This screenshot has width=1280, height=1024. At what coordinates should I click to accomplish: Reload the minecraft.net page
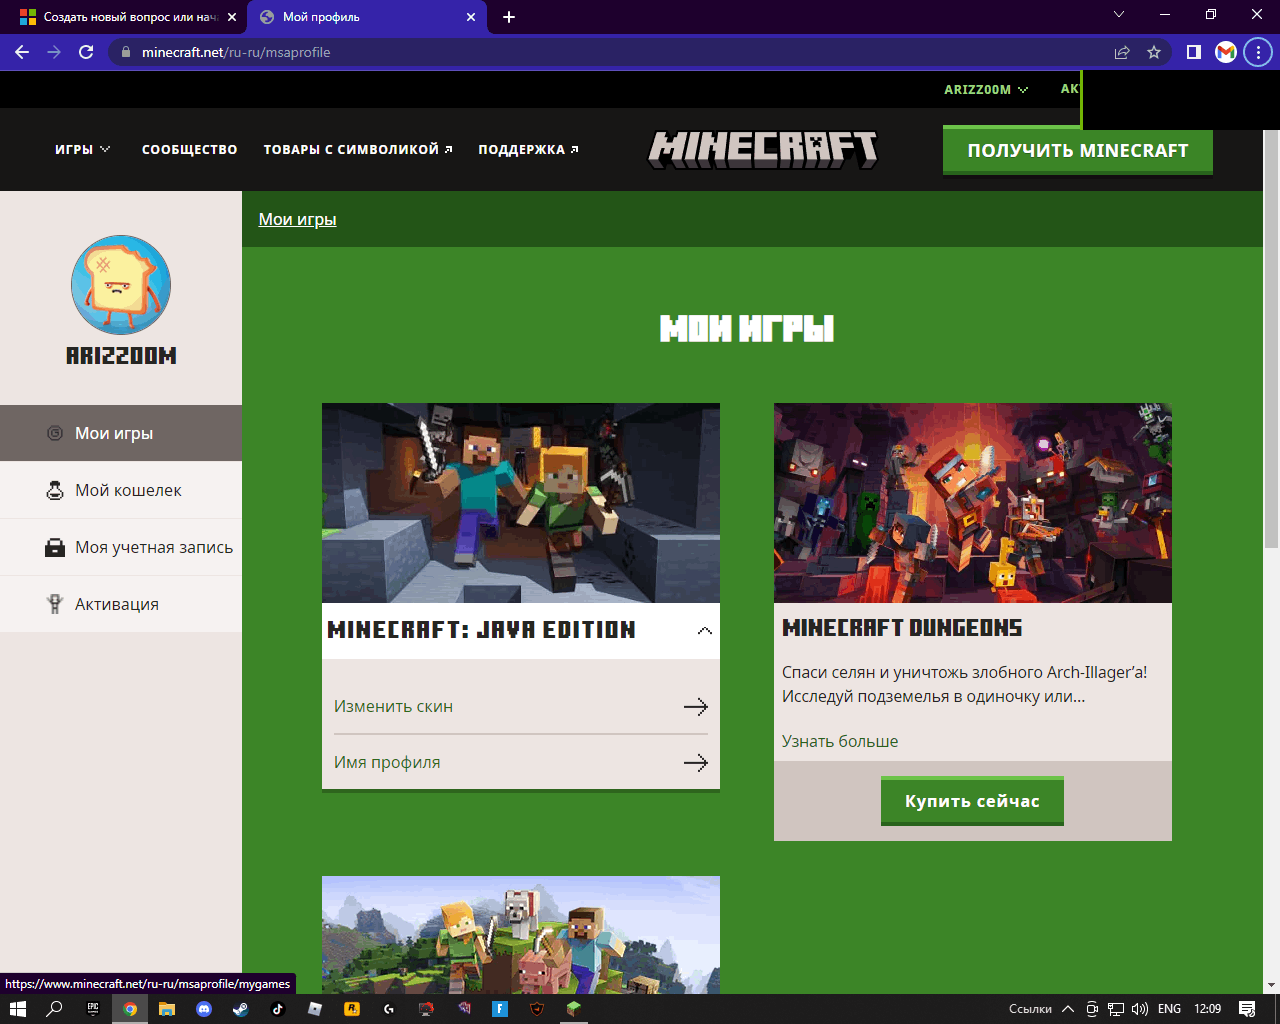coord(86,52)
